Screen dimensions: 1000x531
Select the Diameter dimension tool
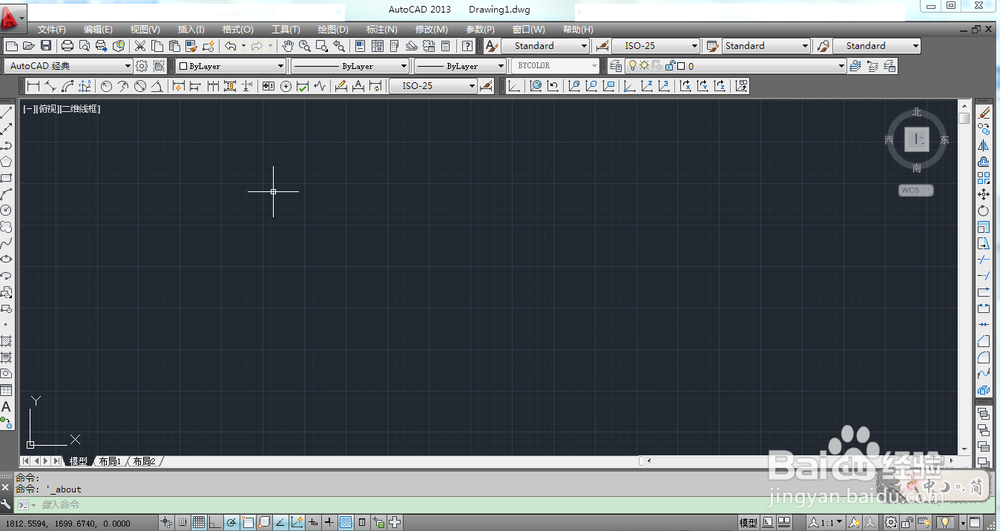(x=140, y=86)
